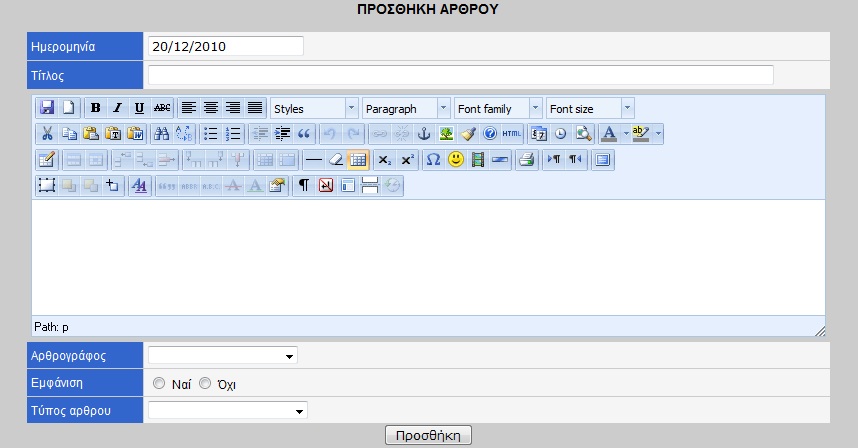Align text left
This screenshot has height=448, width=858.
point(189,108)
